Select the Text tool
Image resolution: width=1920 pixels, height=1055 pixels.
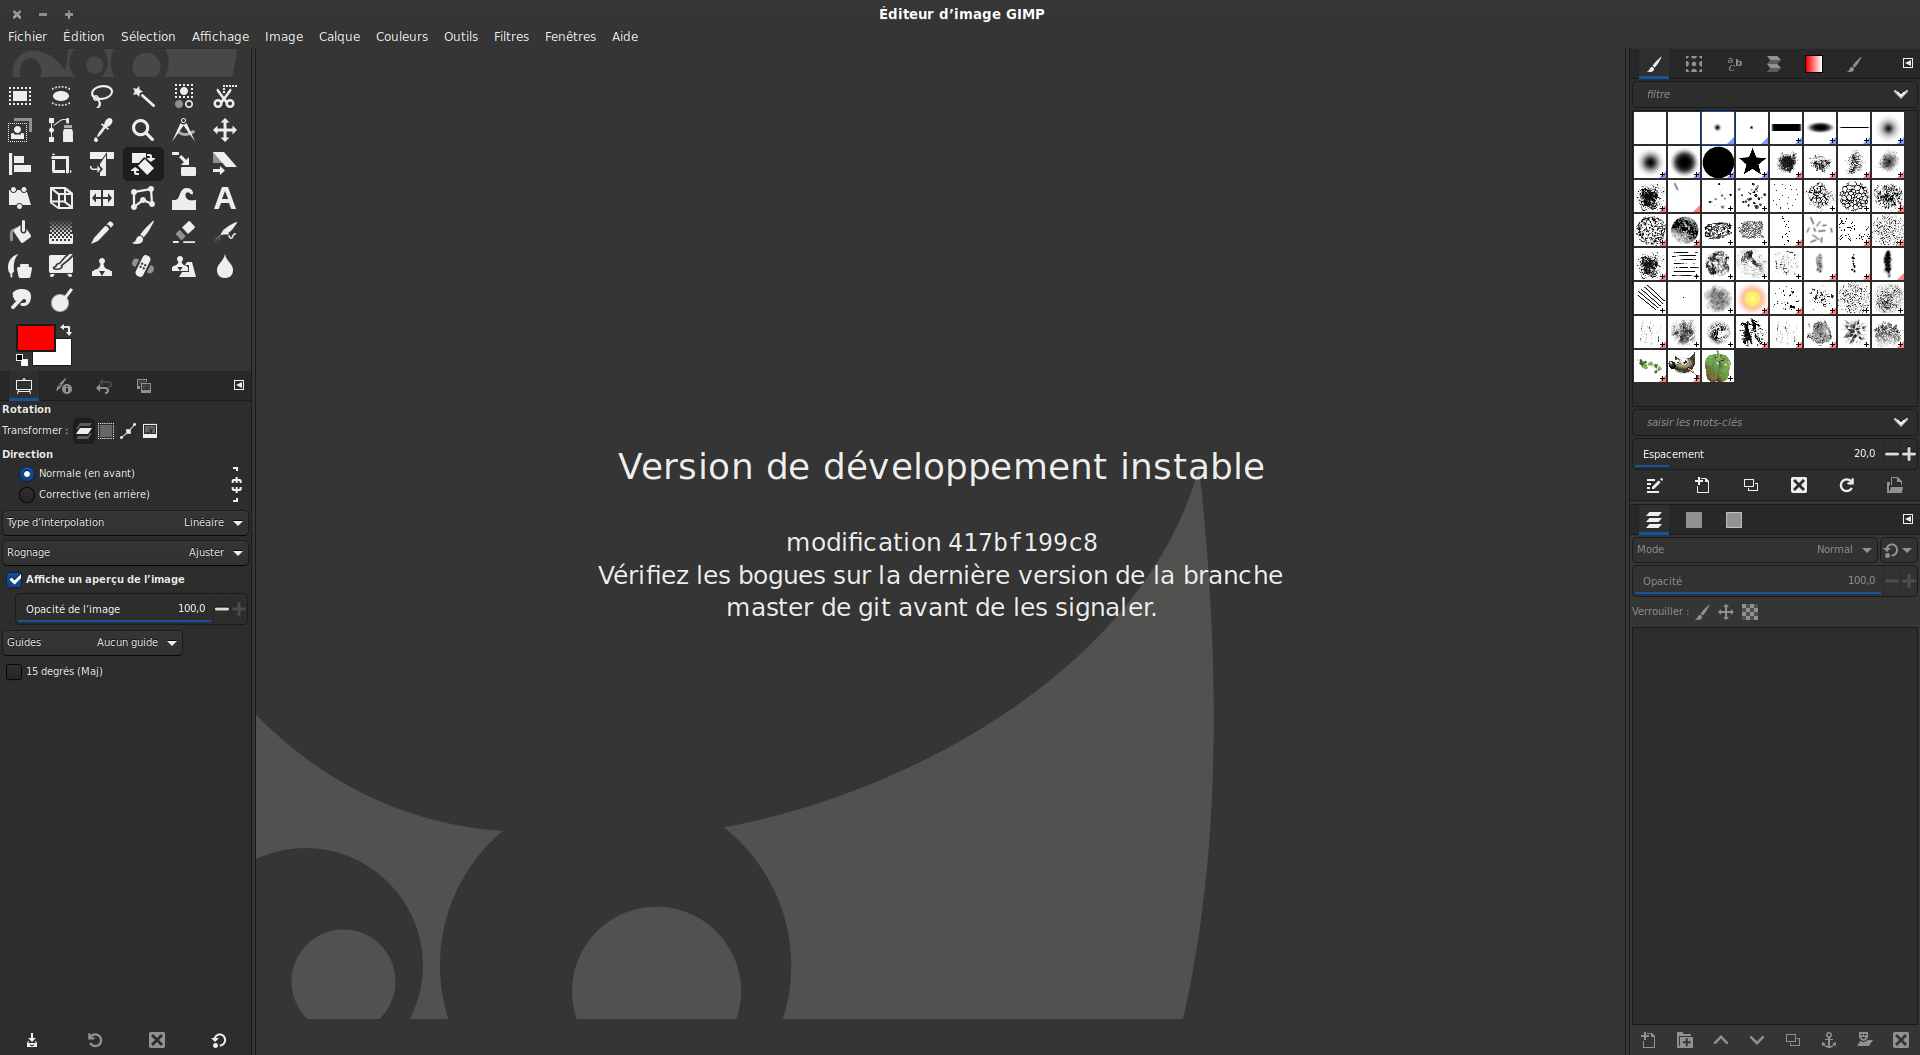click(225, 198)
